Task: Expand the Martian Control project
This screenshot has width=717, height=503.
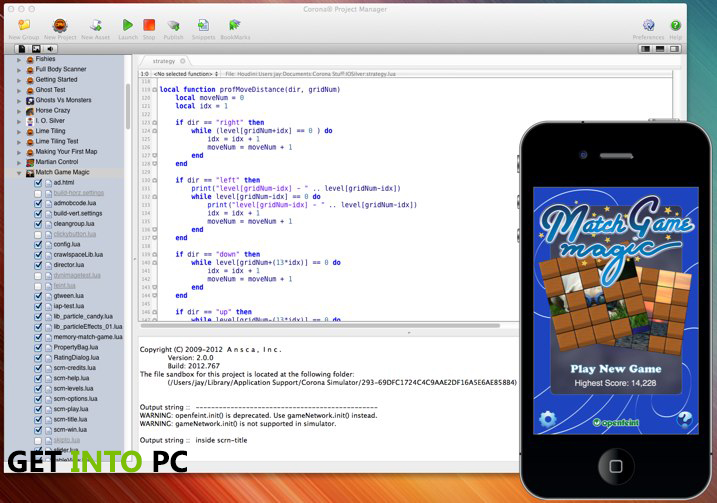Action: click(19, 163)
